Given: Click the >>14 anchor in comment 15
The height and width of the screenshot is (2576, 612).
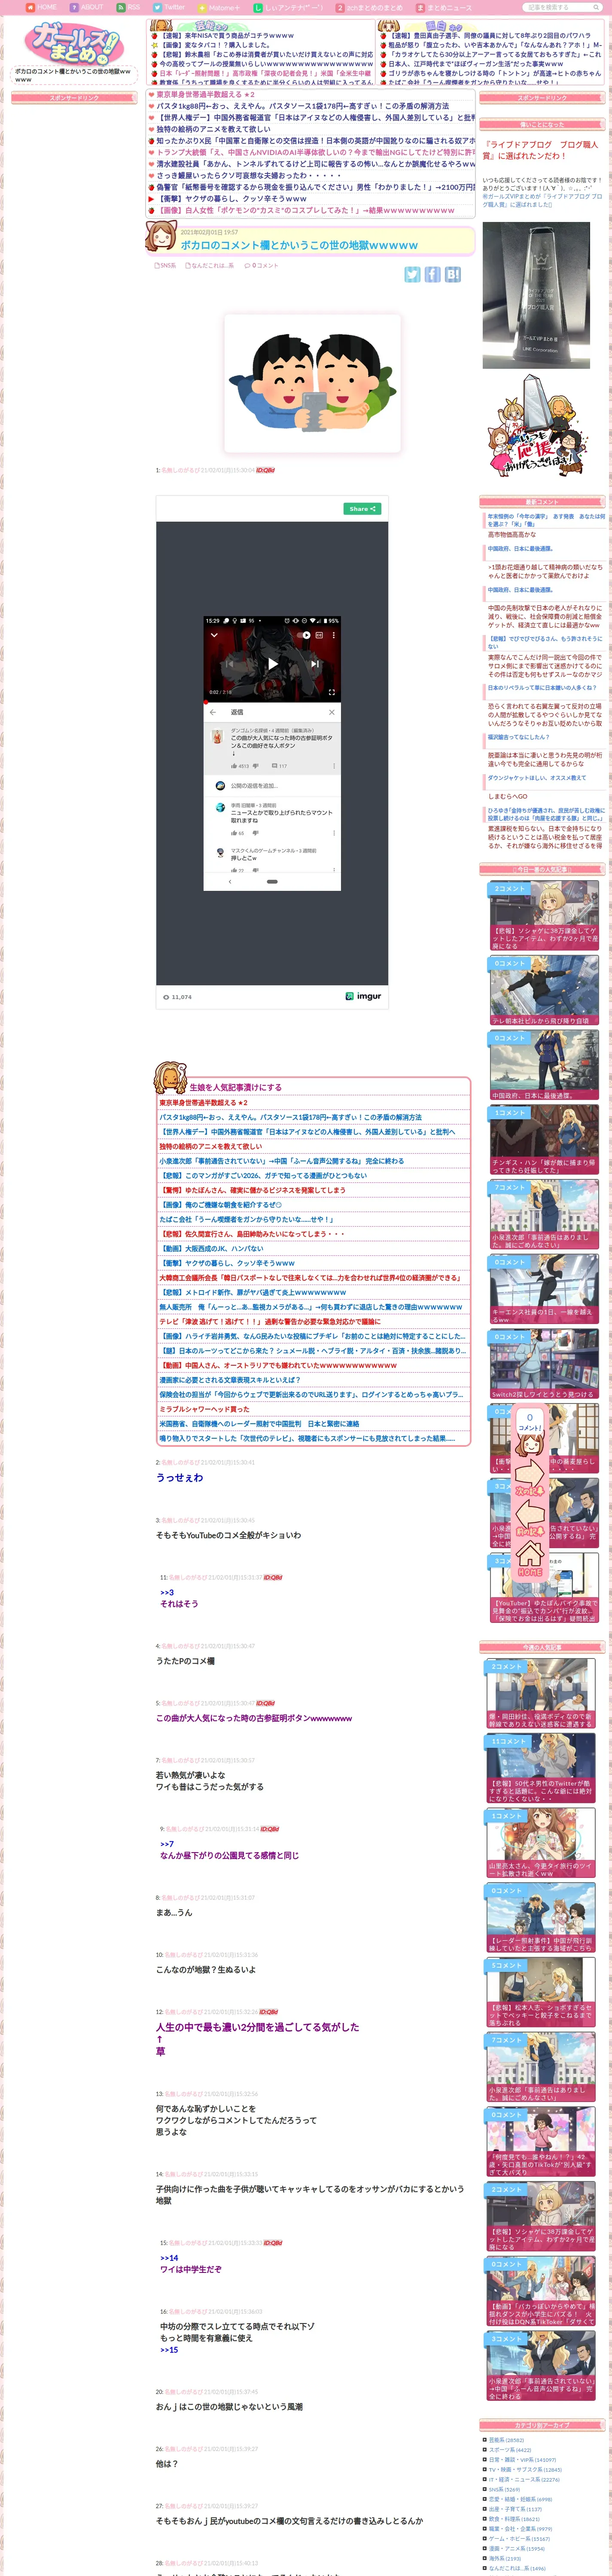Looking at the screenshot, I should (x=169, y=2258).
